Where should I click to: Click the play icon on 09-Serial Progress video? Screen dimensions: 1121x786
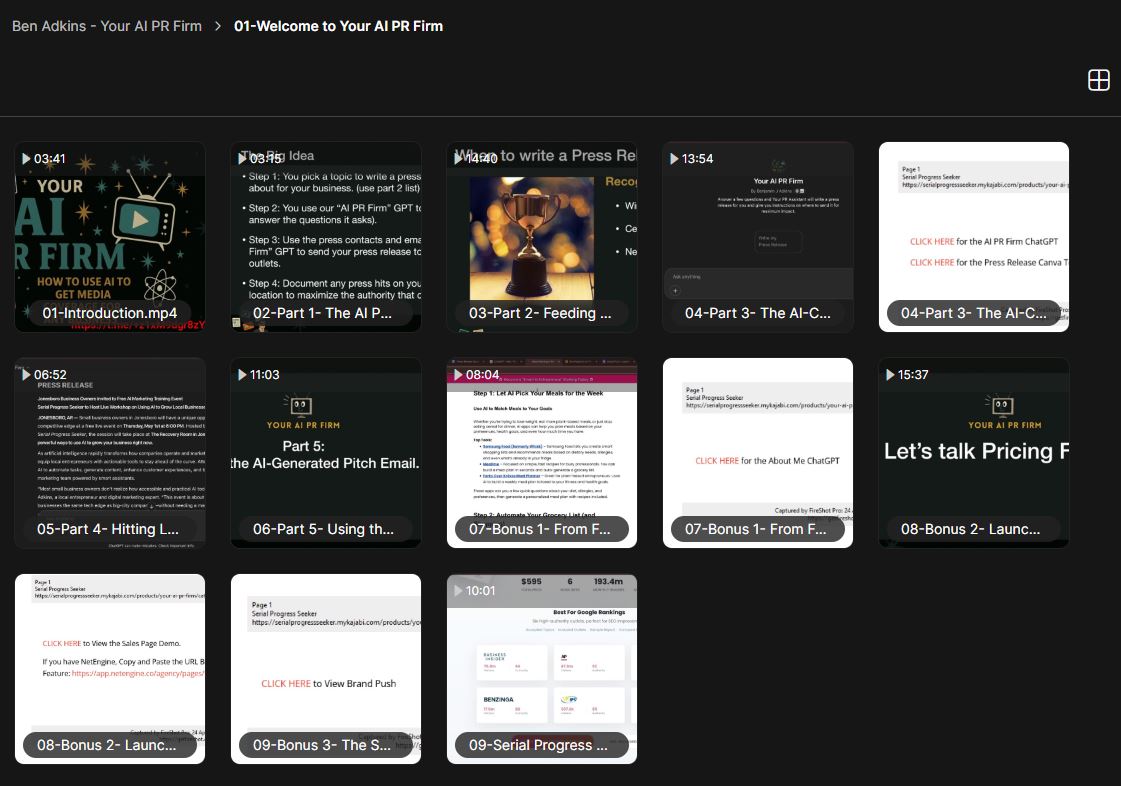[458, 590]
